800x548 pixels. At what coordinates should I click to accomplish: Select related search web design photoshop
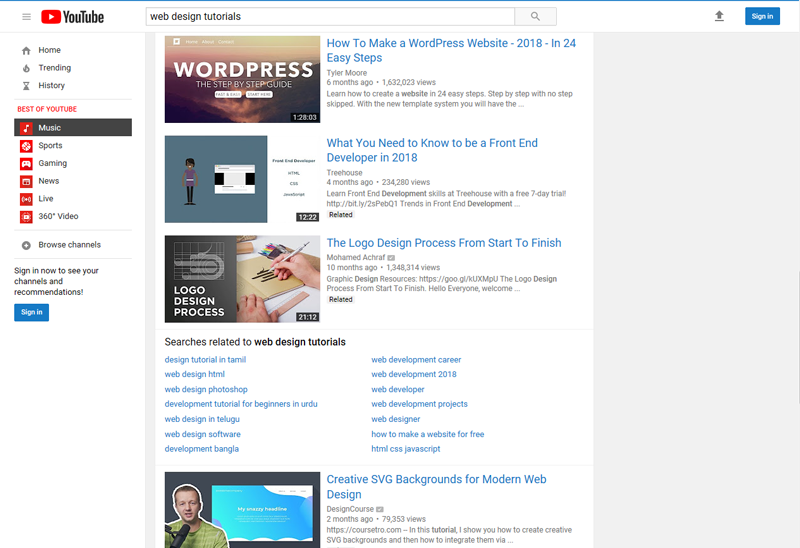(206, 389)
